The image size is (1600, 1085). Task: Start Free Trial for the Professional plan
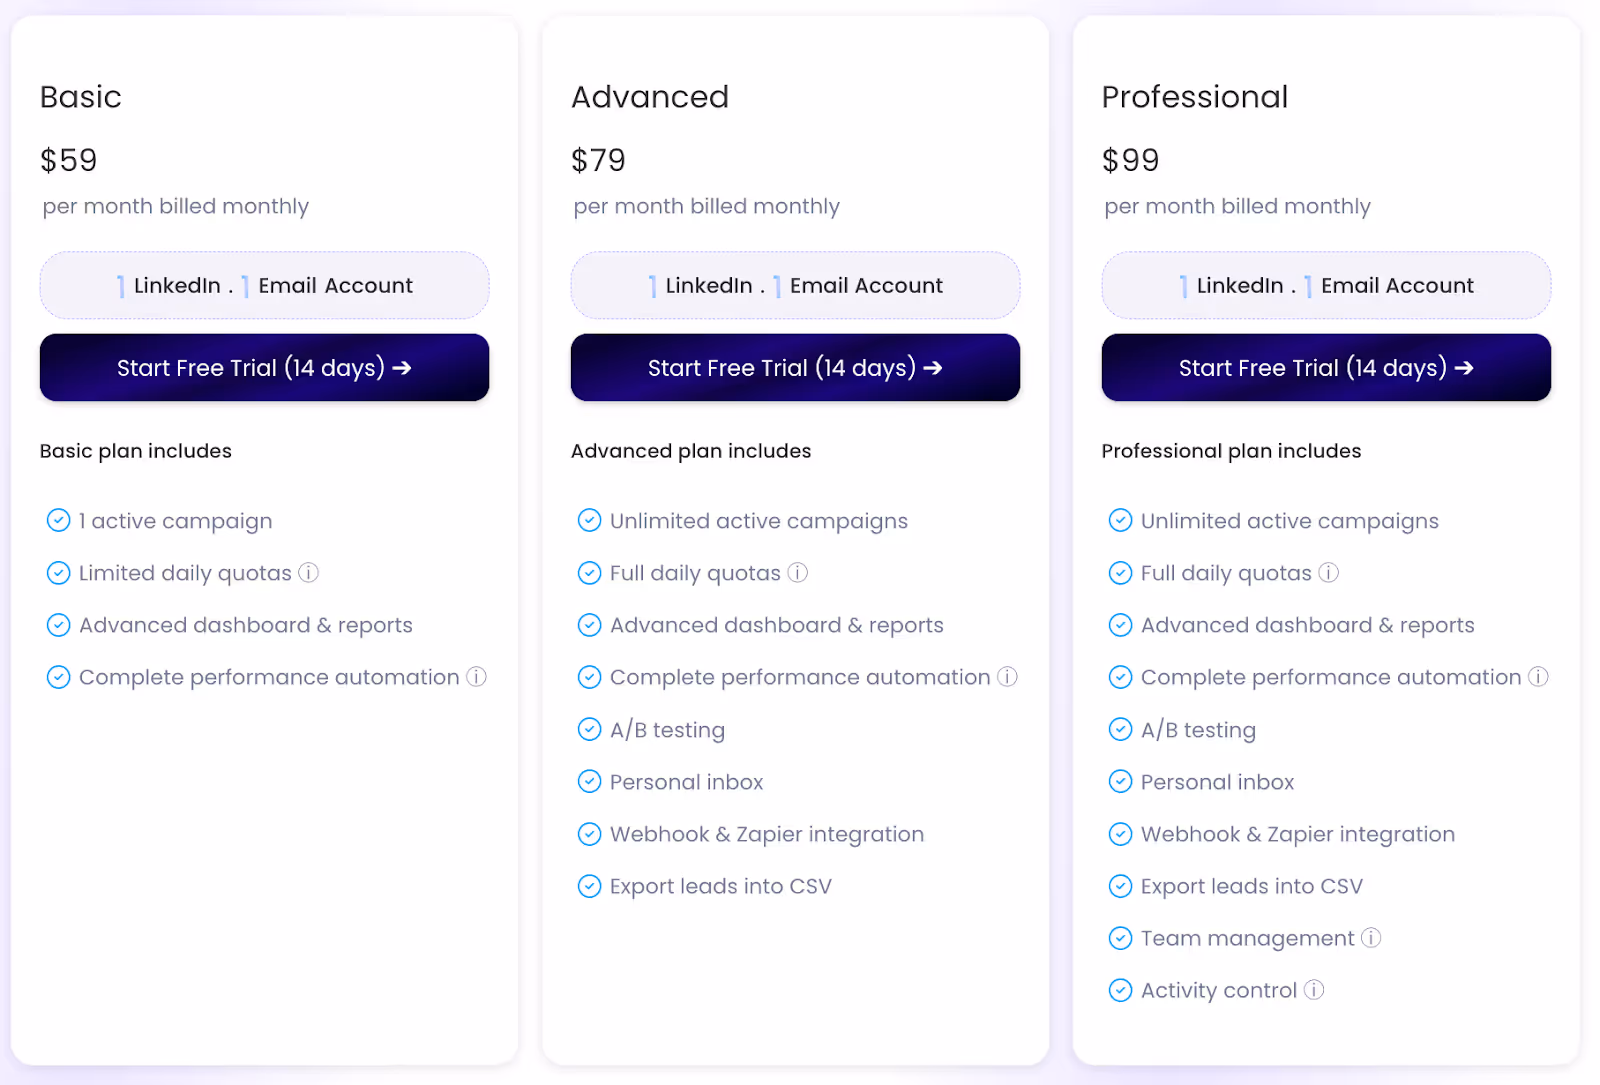[x=1325, y=368]
